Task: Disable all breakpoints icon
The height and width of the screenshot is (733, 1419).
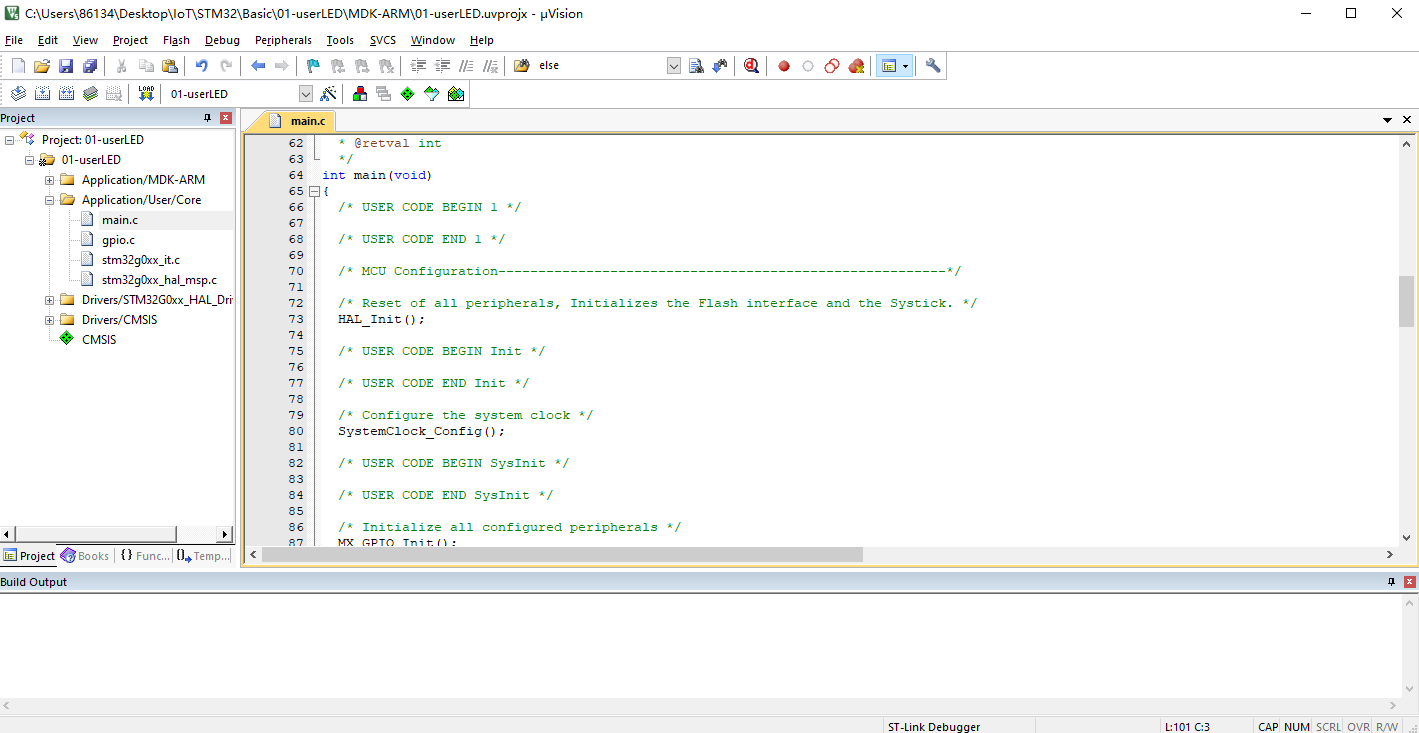Action: pyautogui.click(x=832, y=66)
